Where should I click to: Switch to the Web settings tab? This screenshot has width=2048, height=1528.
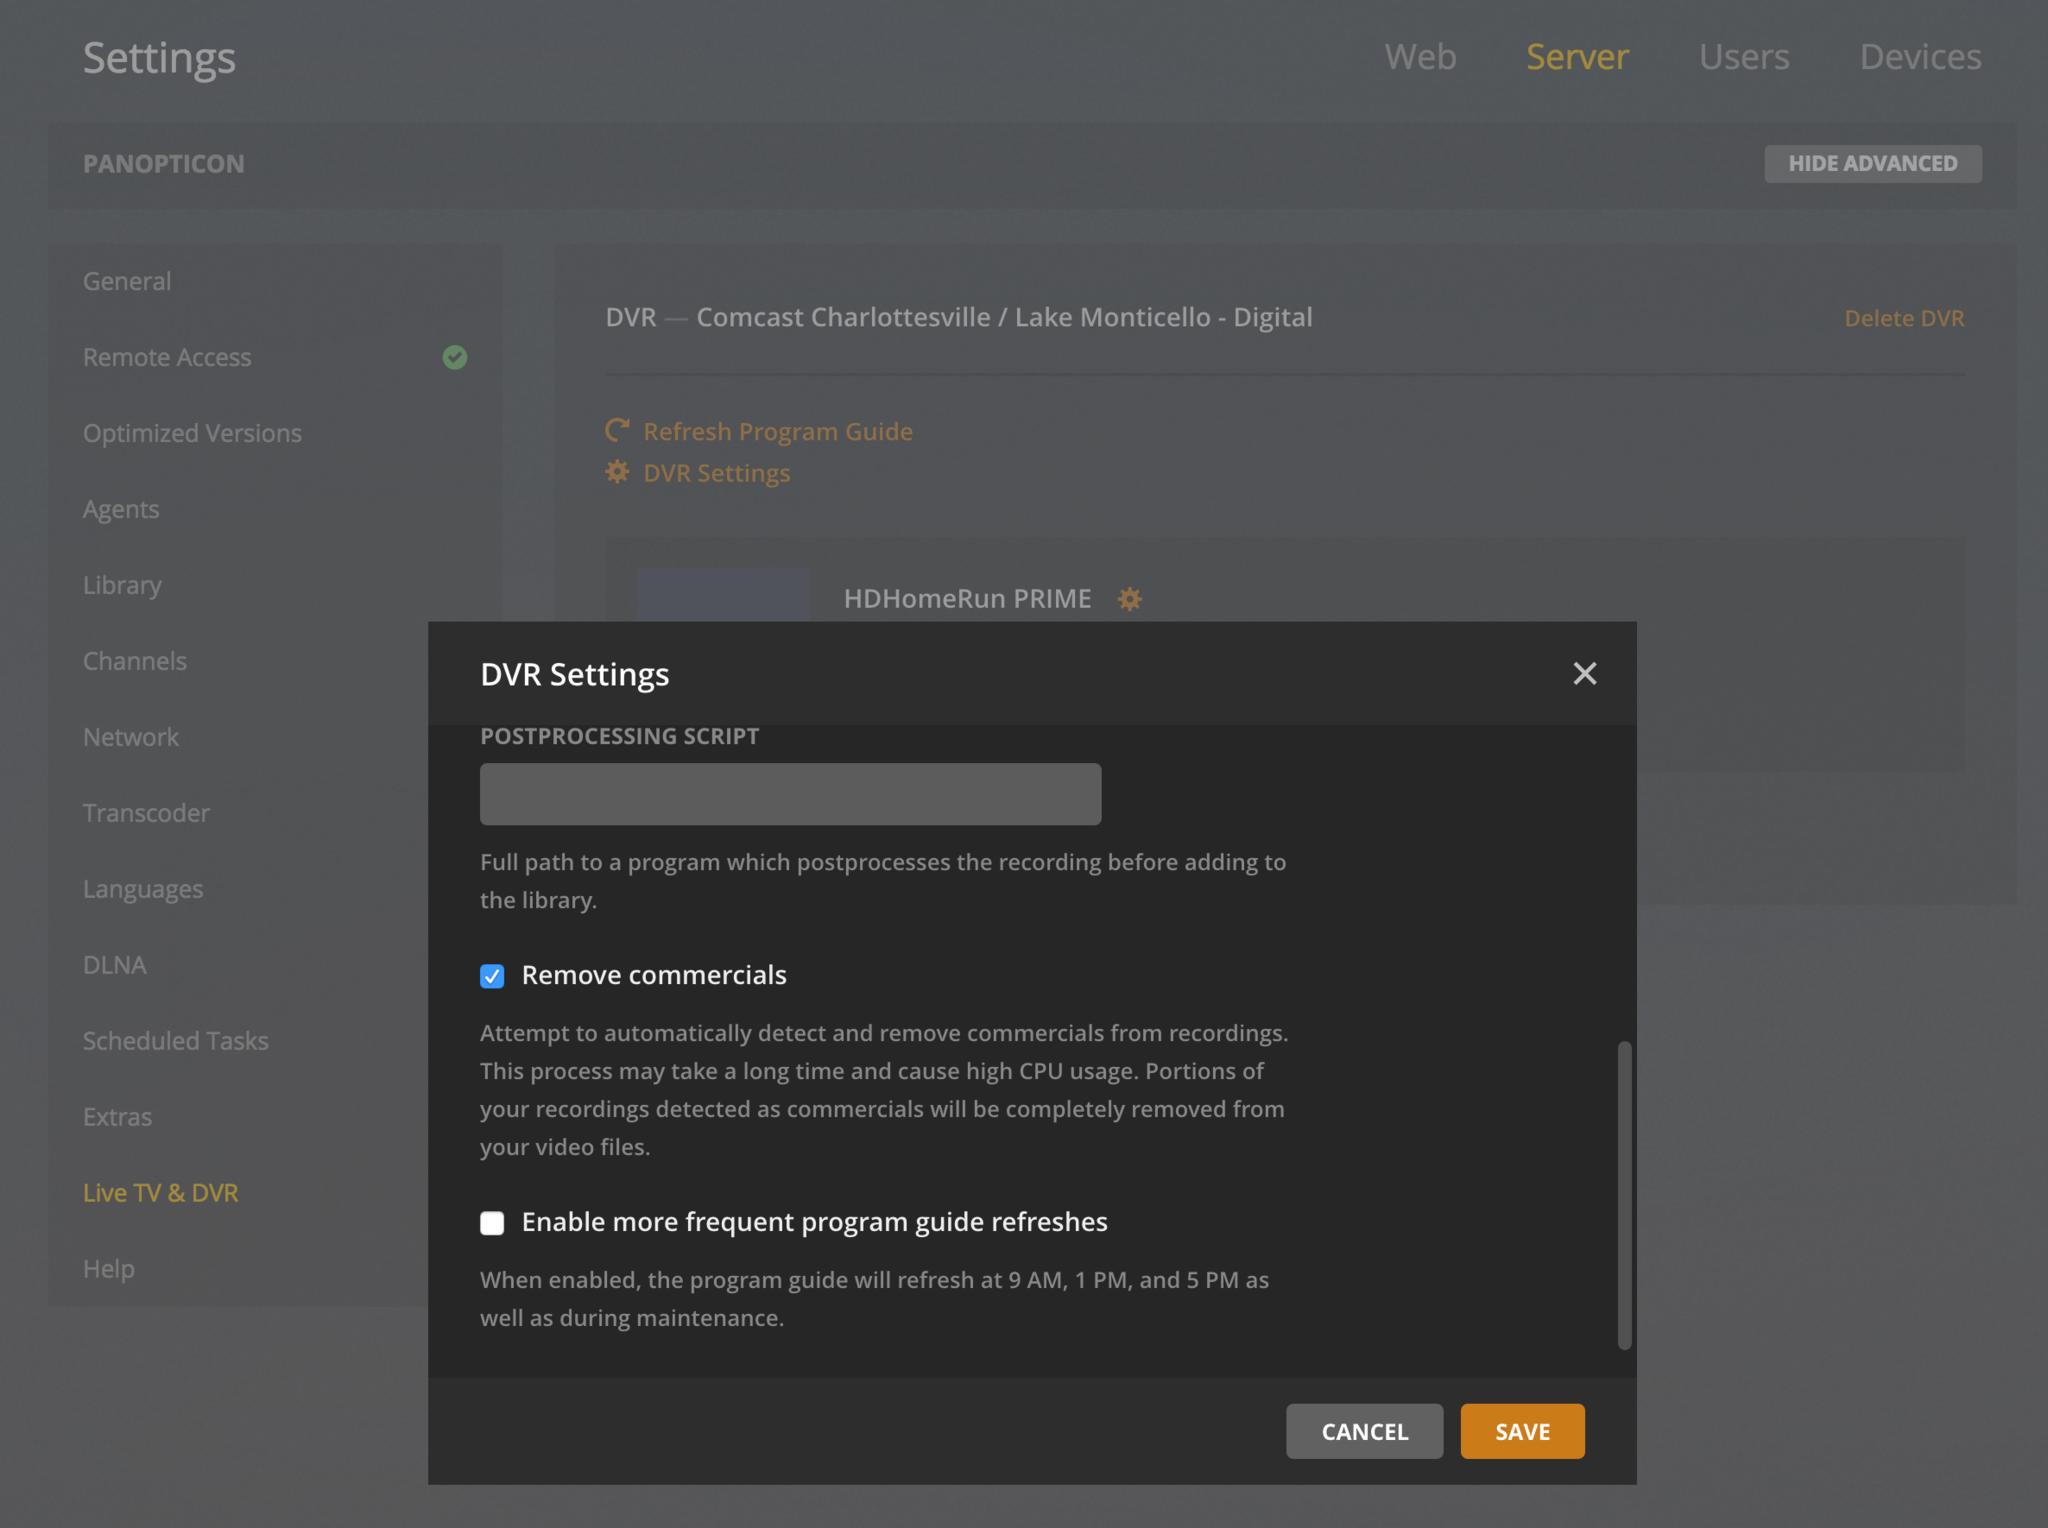[x=1420, y=57]
